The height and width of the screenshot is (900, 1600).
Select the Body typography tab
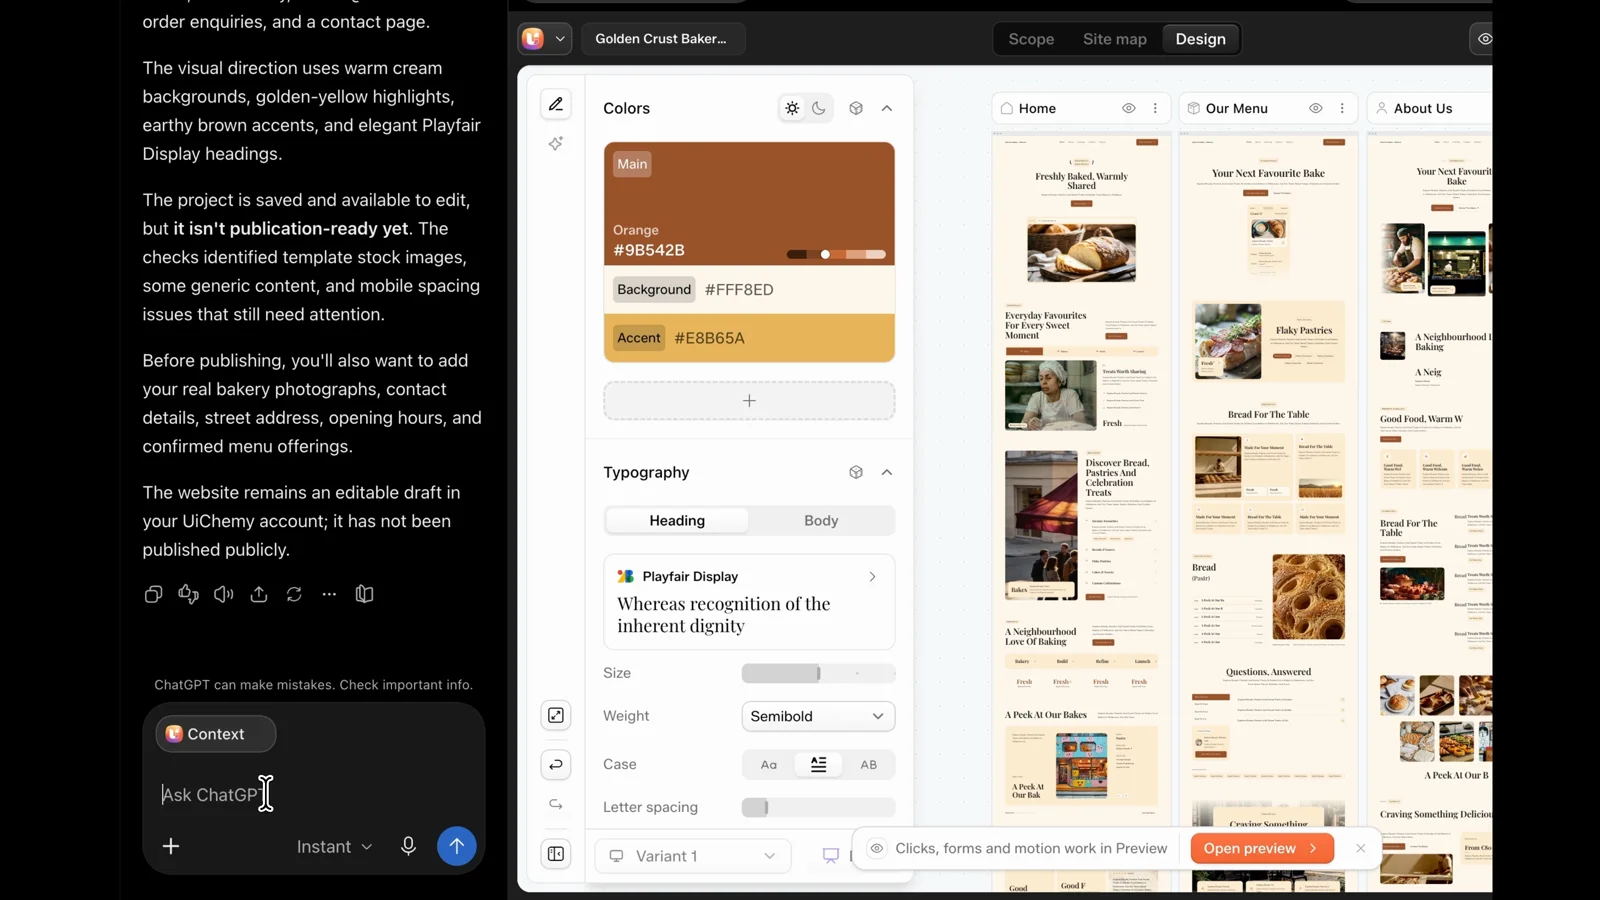[x=821, y=520]
